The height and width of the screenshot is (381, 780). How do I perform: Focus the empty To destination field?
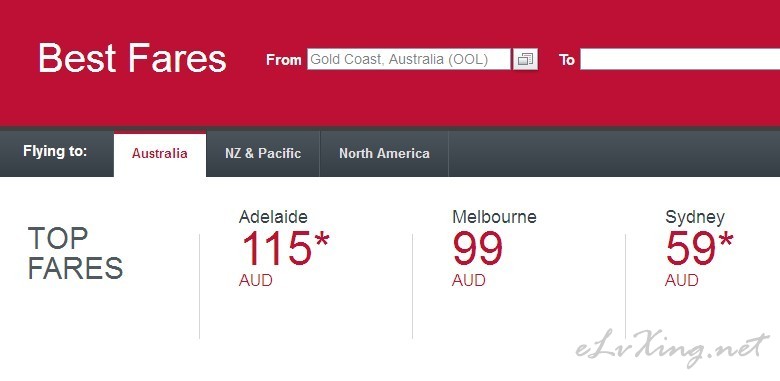tap(680, 59)
